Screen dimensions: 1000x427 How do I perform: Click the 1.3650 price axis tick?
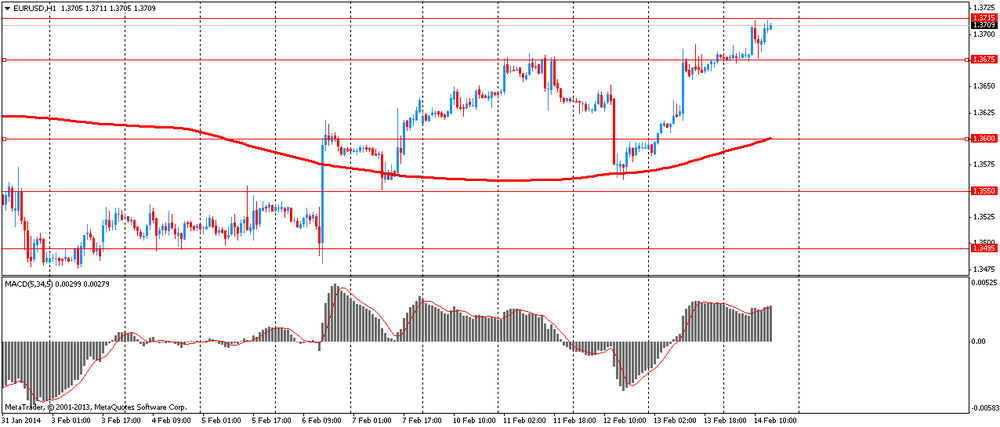[x=985, y=85]
